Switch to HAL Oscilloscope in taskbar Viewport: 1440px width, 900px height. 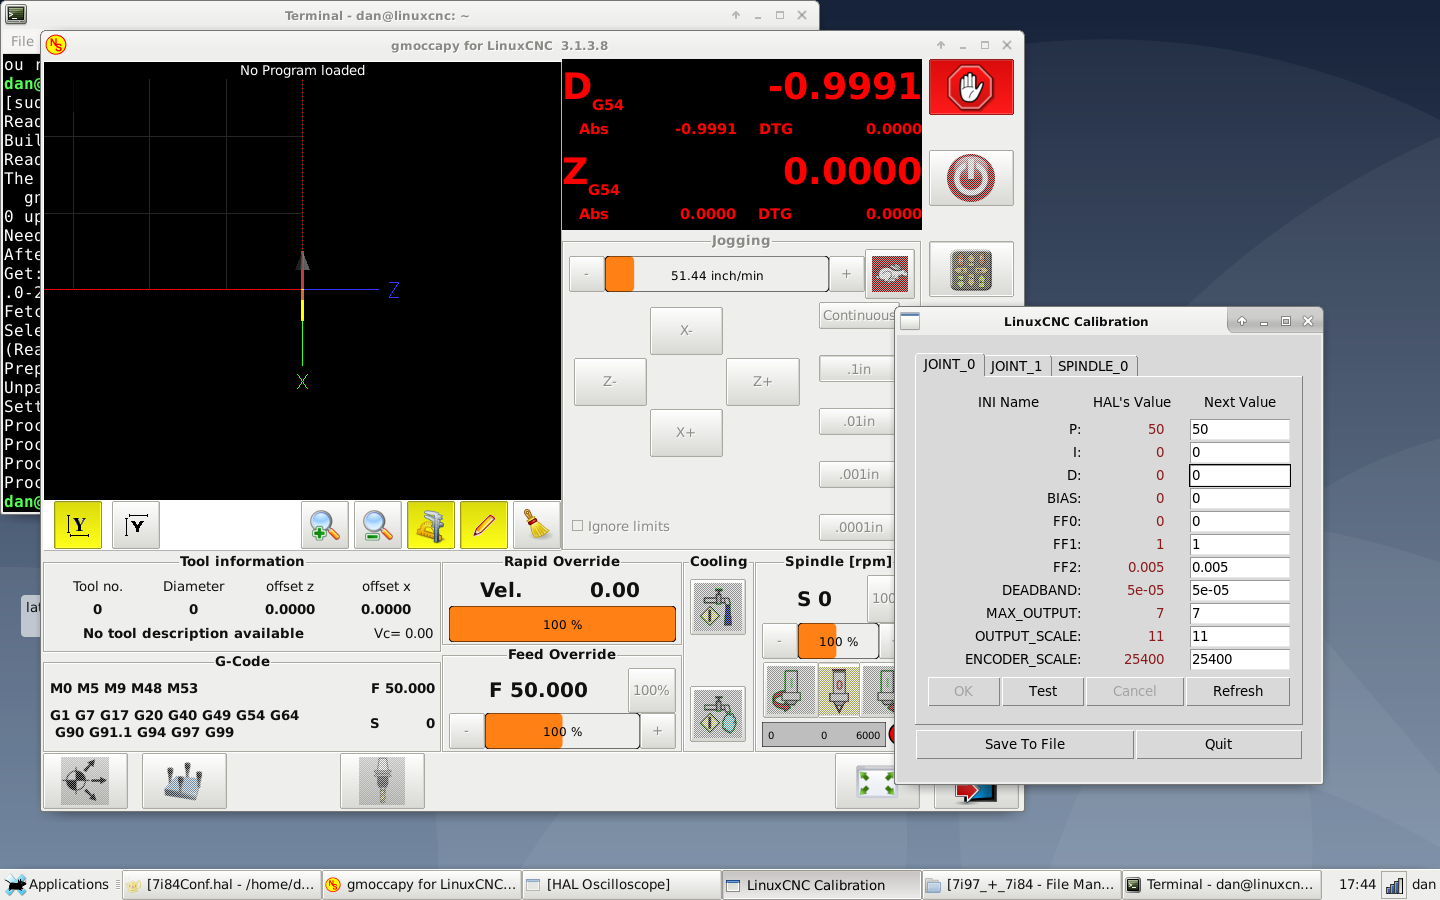click(621, 885)
